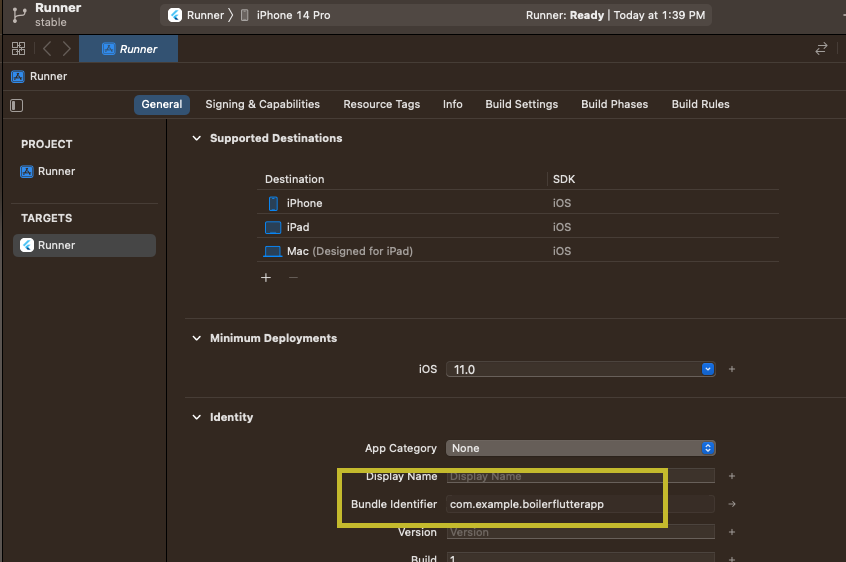This screenshot has width=846, height=562.
Task: Click the Destination column header
Action: pyautogui.click(x=295, y=179)
